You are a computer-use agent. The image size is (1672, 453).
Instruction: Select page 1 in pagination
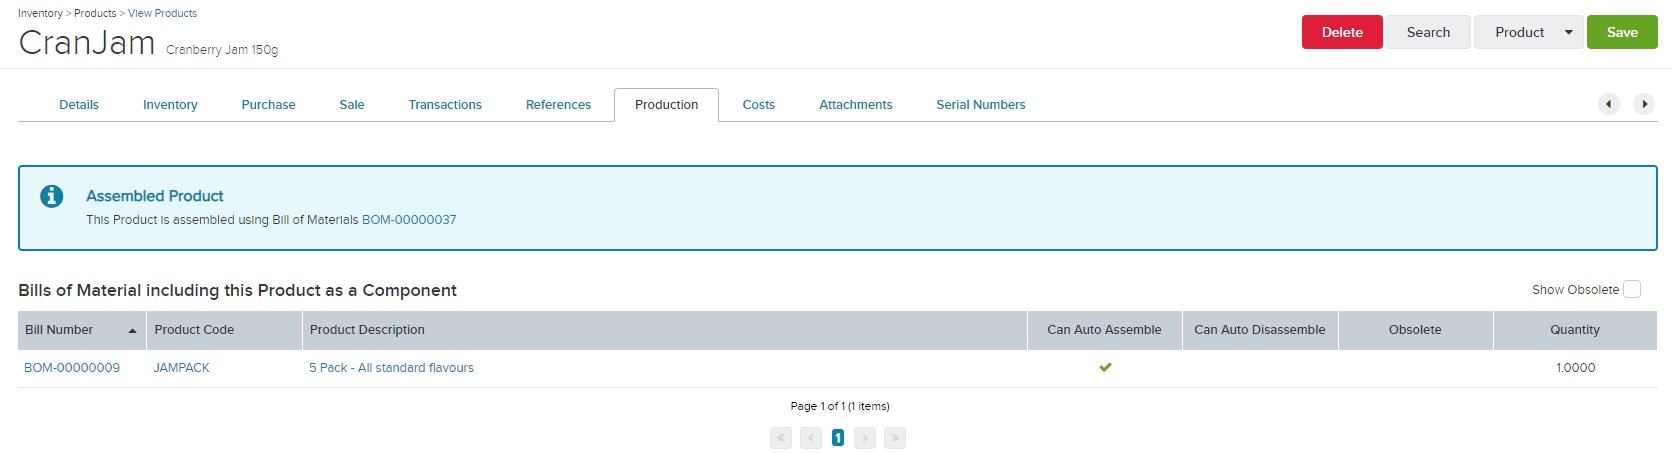pyautogui.click(x=838, y=438)
